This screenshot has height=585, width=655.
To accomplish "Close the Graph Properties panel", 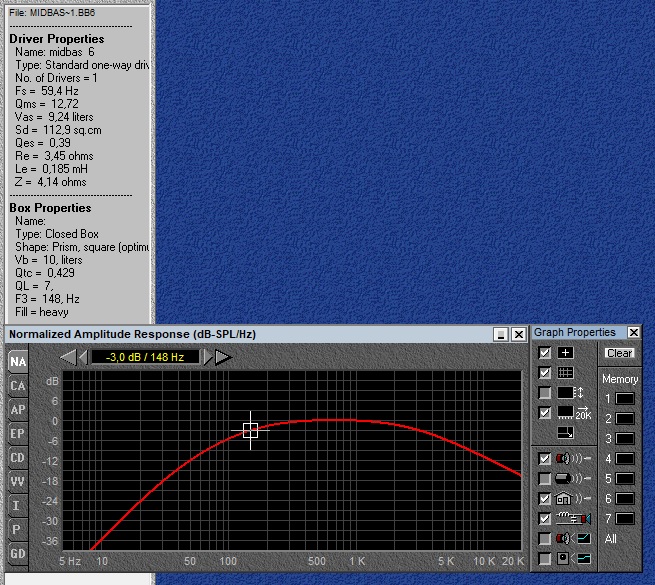I will 634,333.
